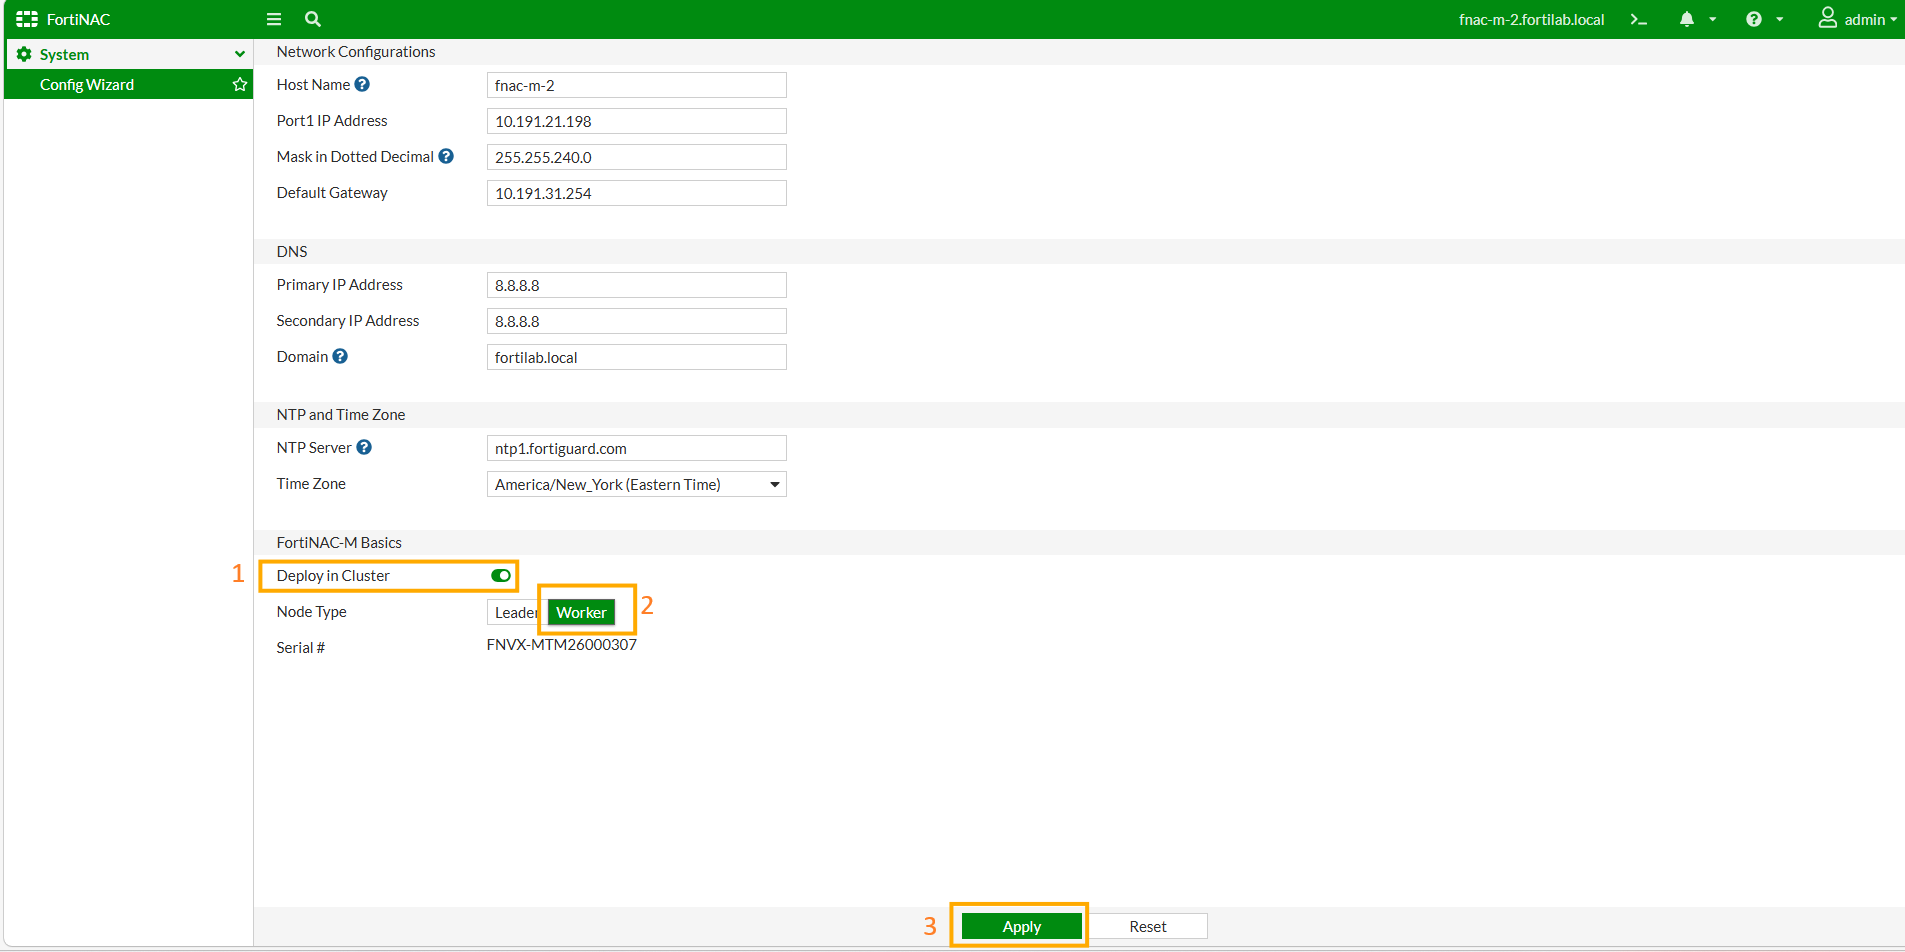Viewport: 1905px width, 952px height.
Task: Click the Node Type label
Action: click(x=312, y=611)
